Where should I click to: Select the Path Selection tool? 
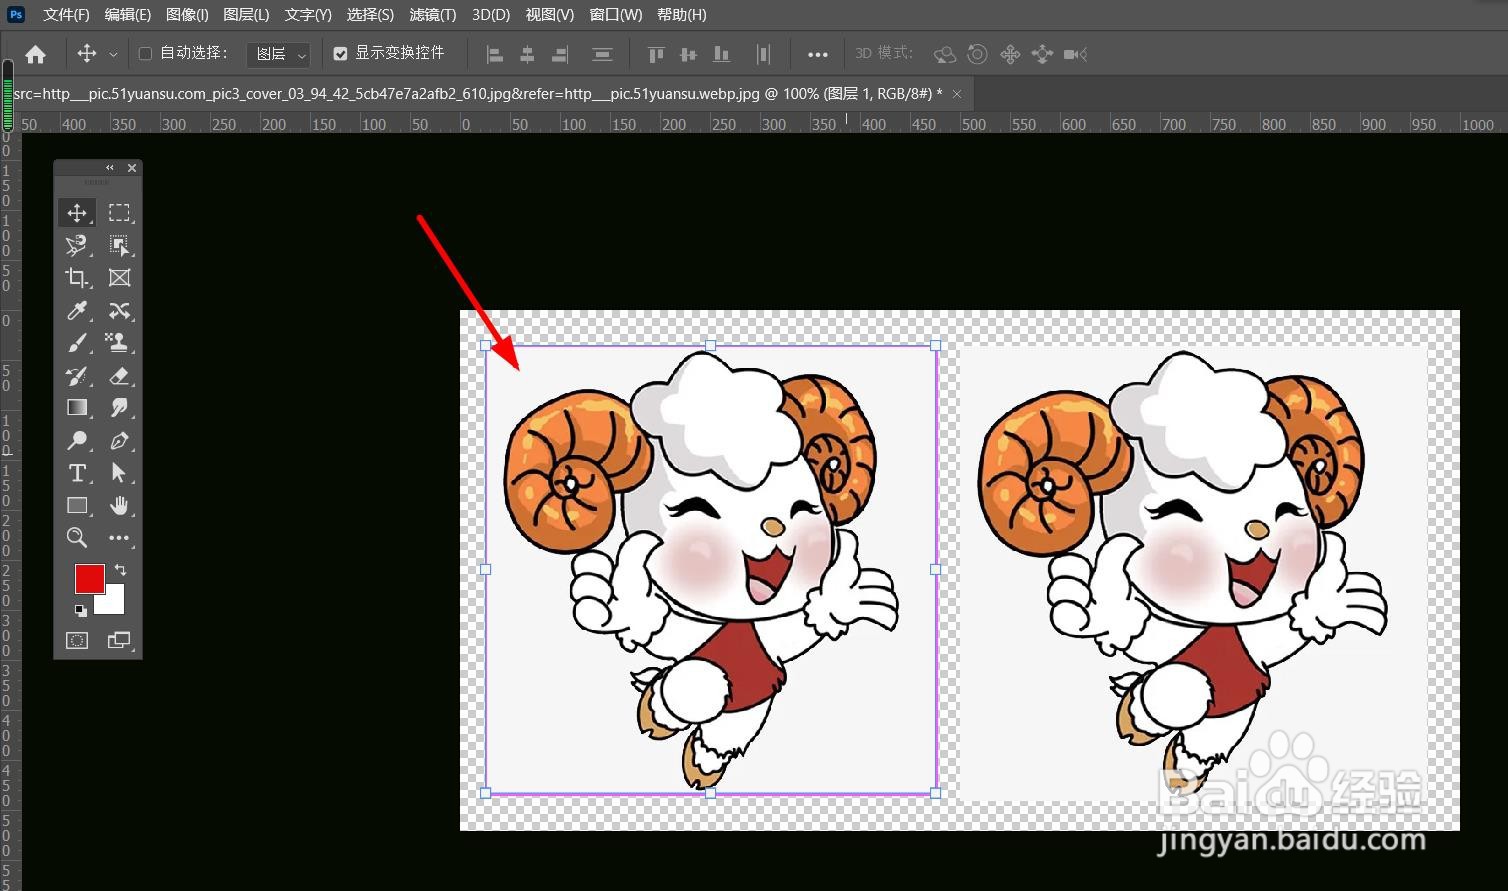tap(119, 473)
